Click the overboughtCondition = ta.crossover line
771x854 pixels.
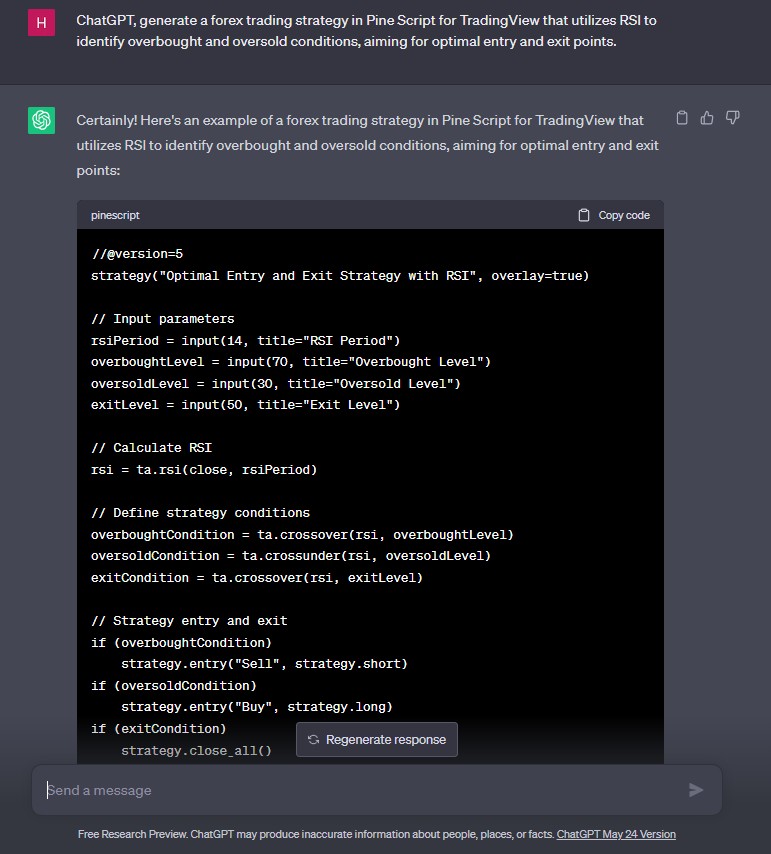302,534
